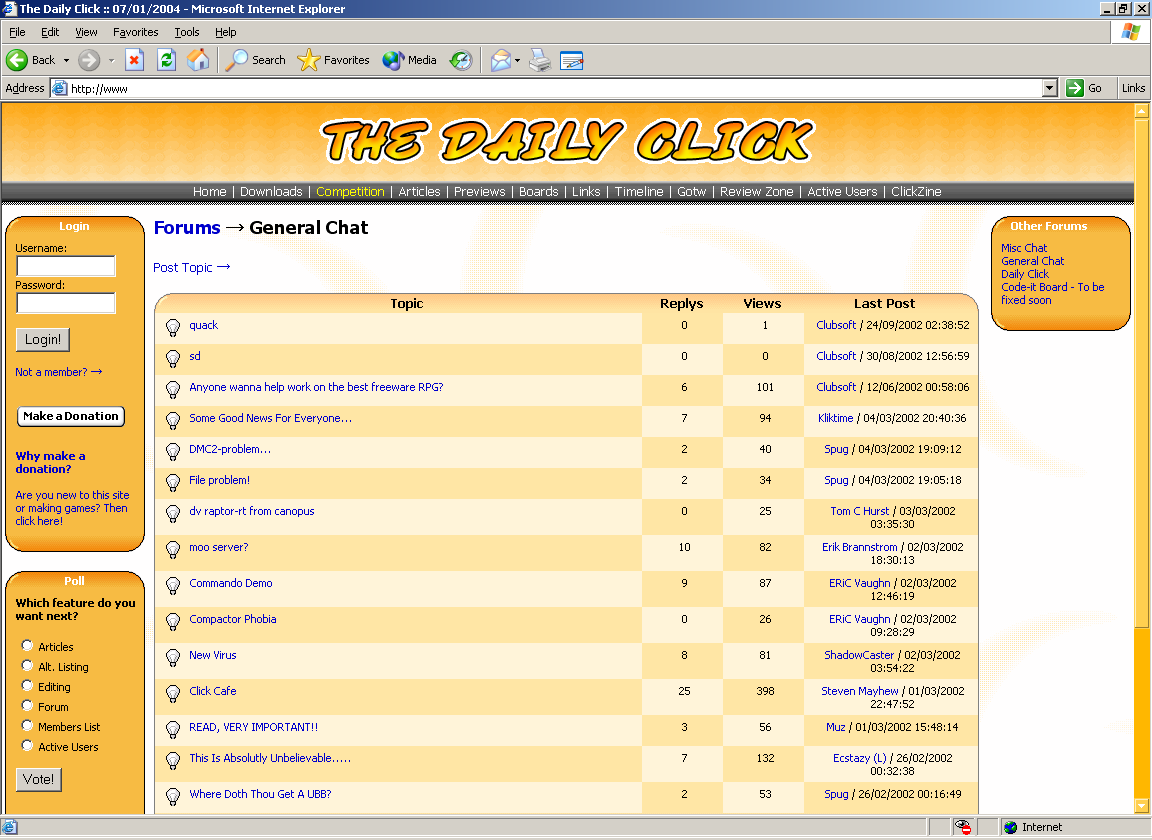
Task: Open History clock toolbar icon
Action: coord(461,60)
